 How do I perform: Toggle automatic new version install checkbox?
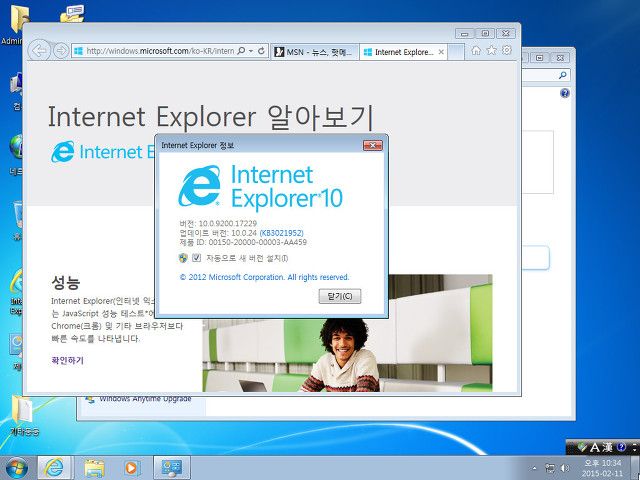(x=196, y=258)
